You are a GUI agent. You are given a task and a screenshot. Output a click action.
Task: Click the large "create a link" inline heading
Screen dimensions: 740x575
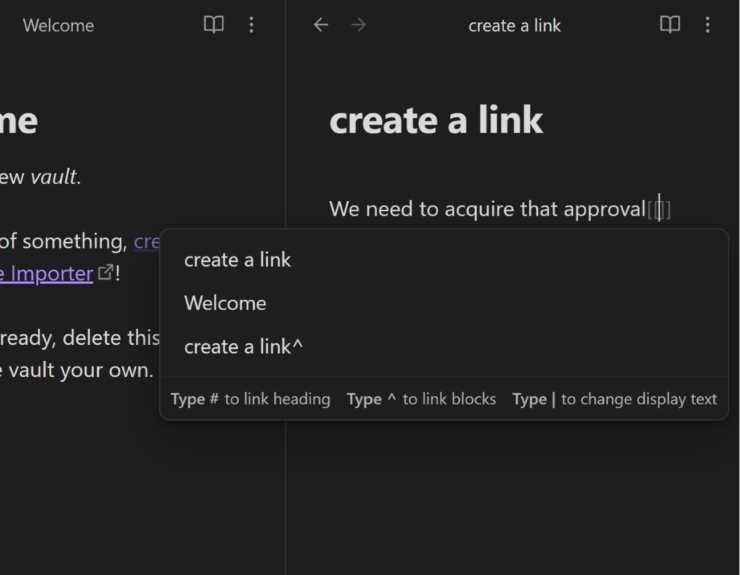(x=436, y=120)
